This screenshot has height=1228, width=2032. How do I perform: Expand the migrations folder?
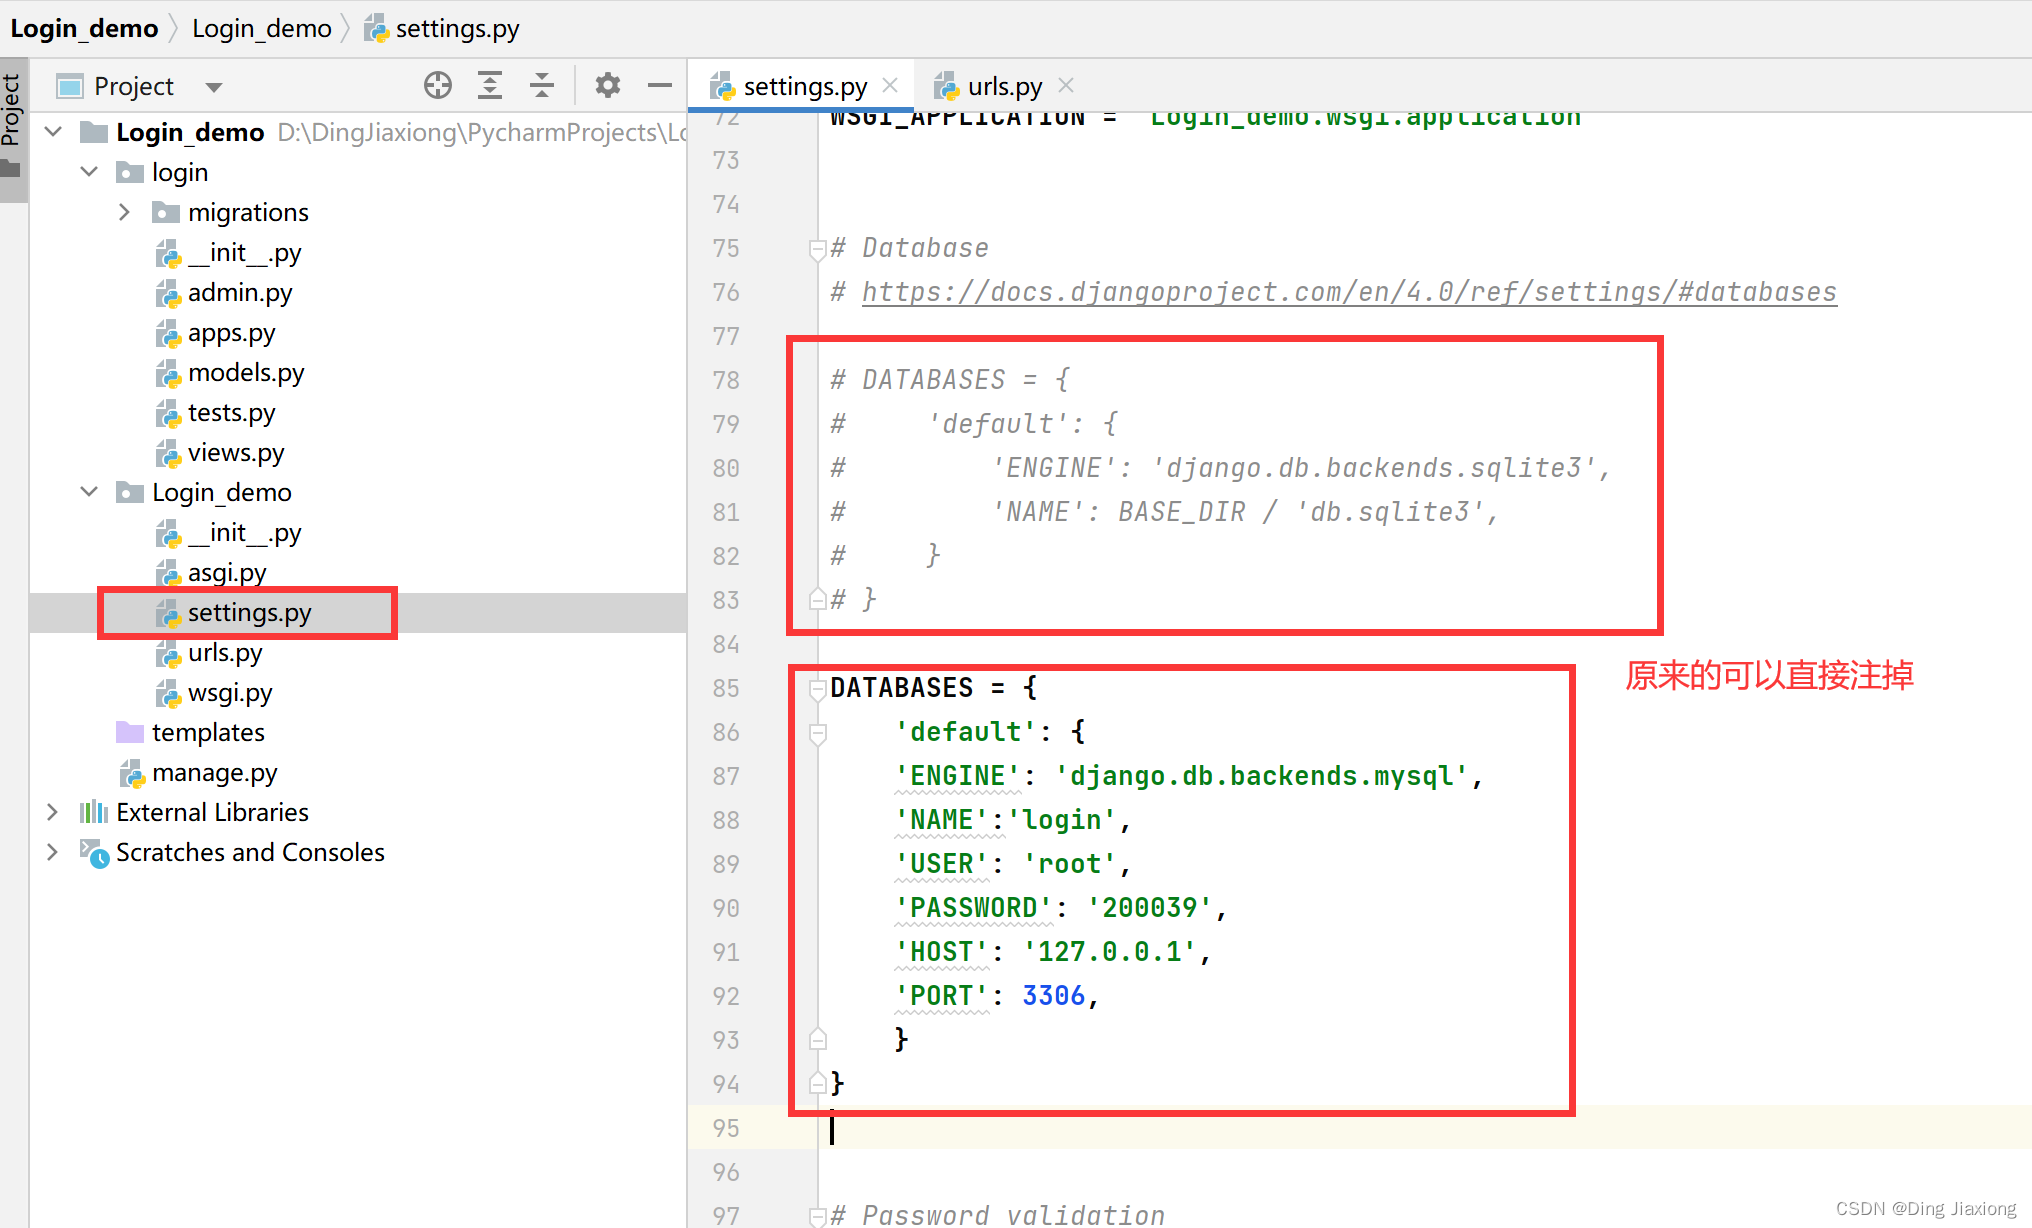[124, 212]
